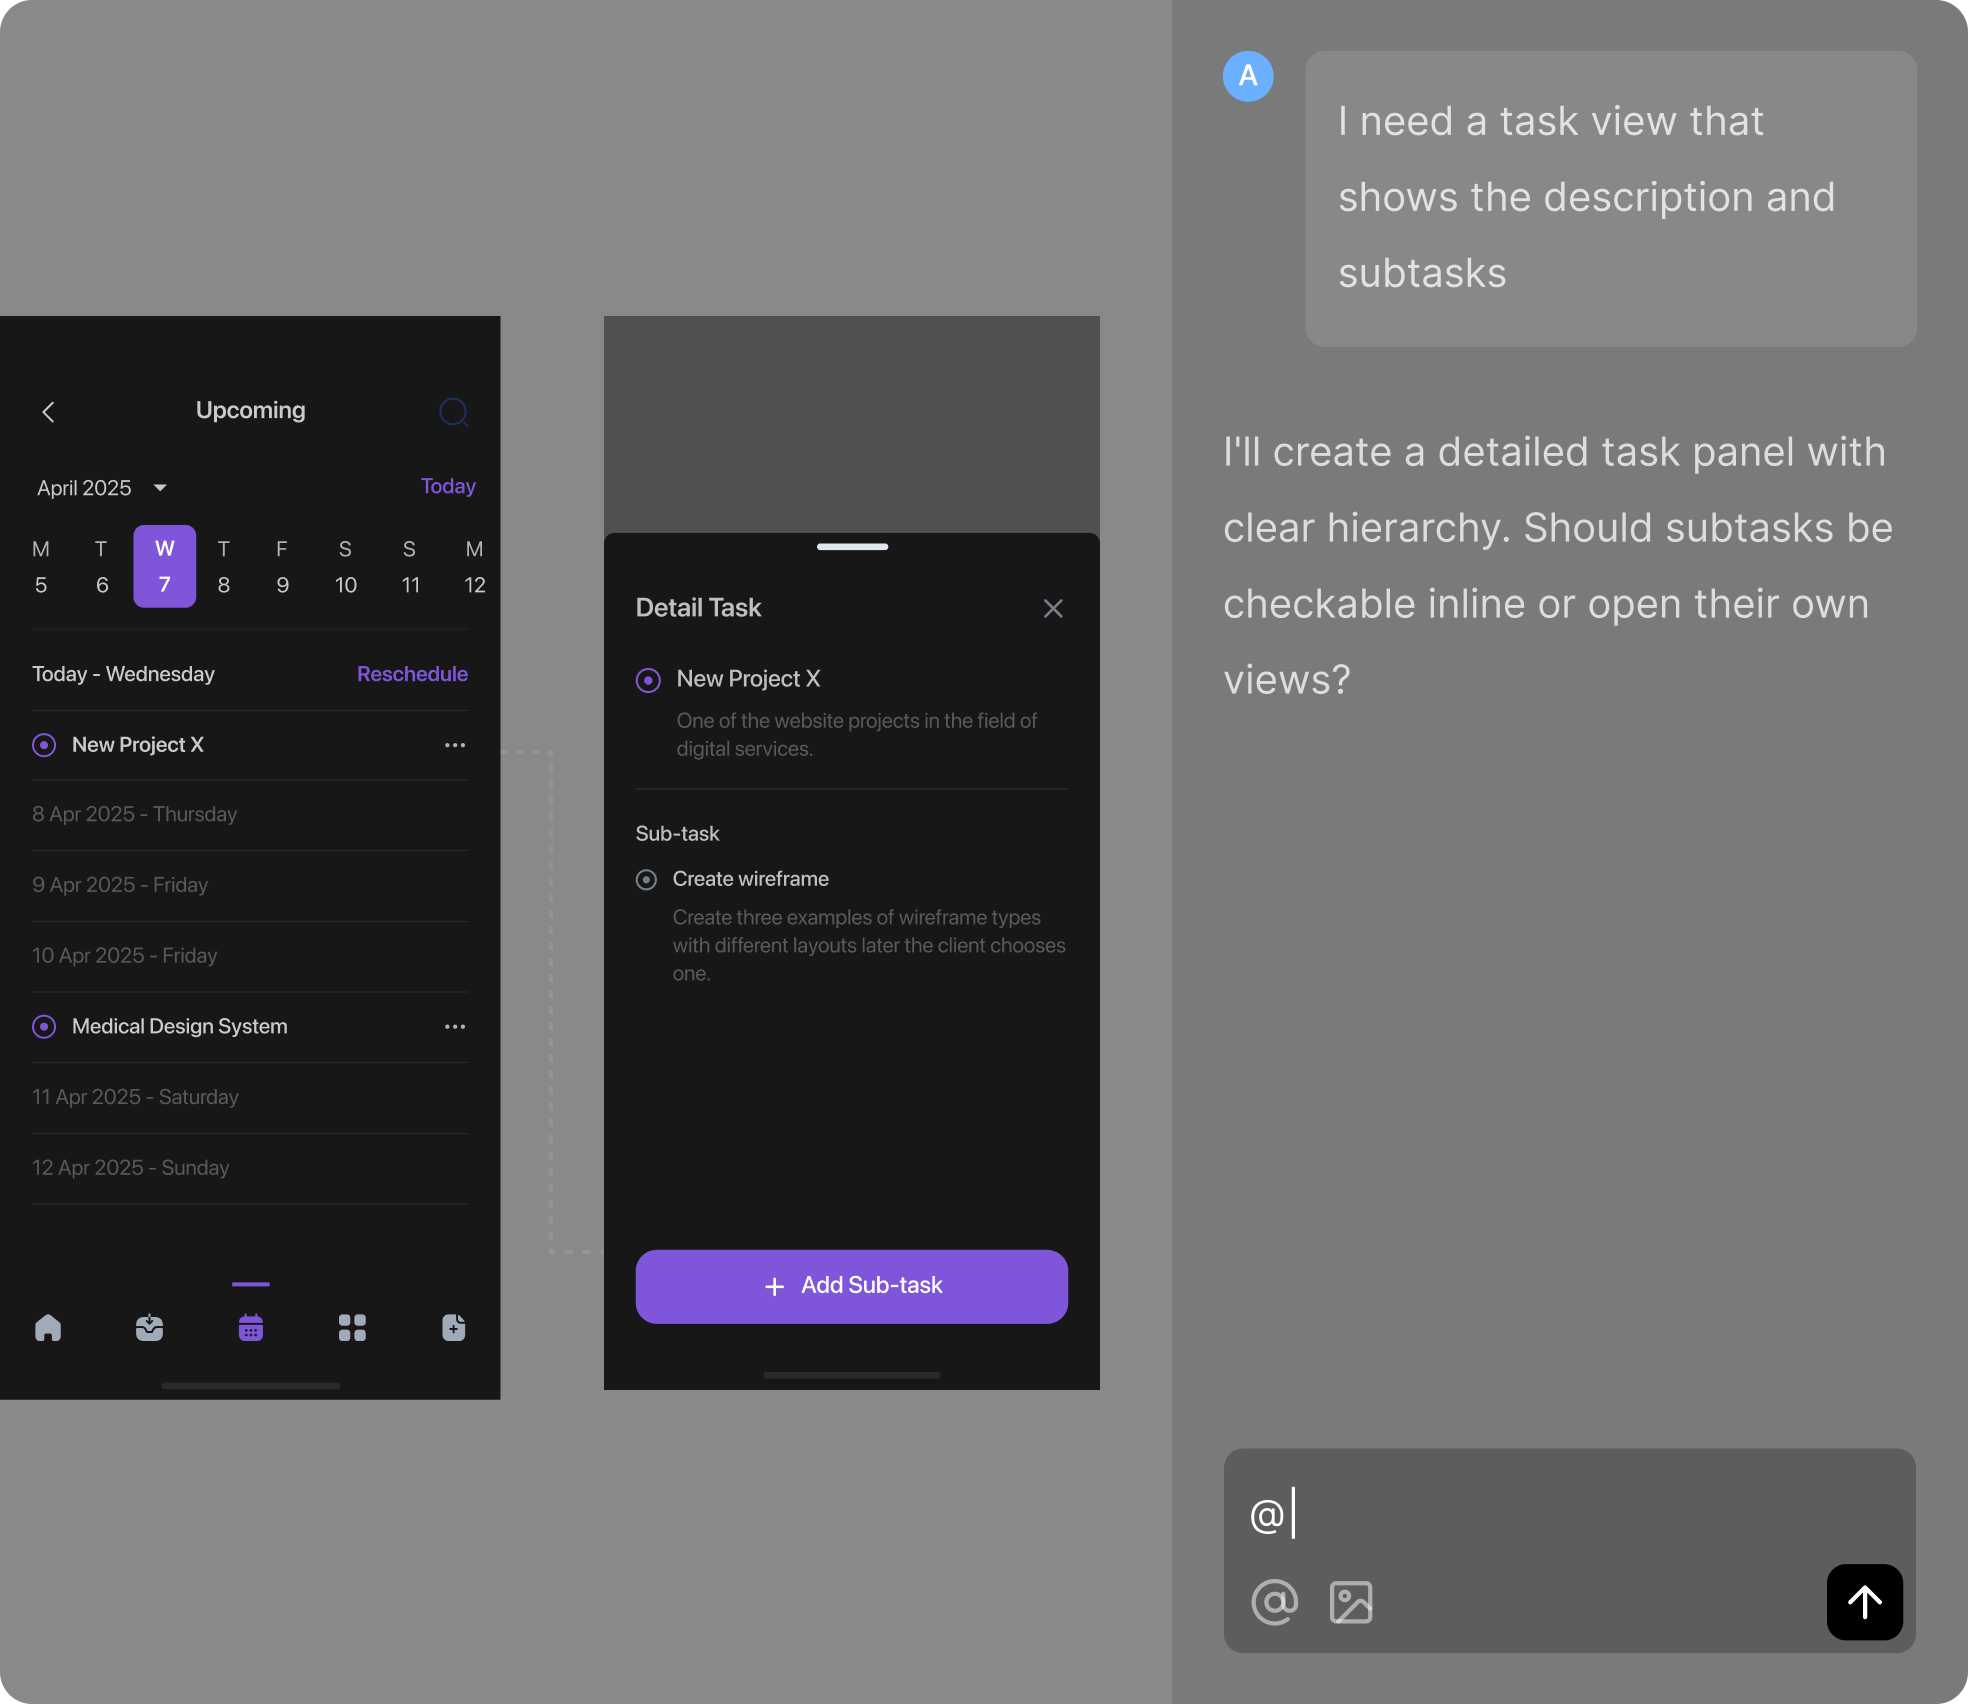Open the add document icon
Screen dimensions: 1968x1704
click(x=454, y=1328)
